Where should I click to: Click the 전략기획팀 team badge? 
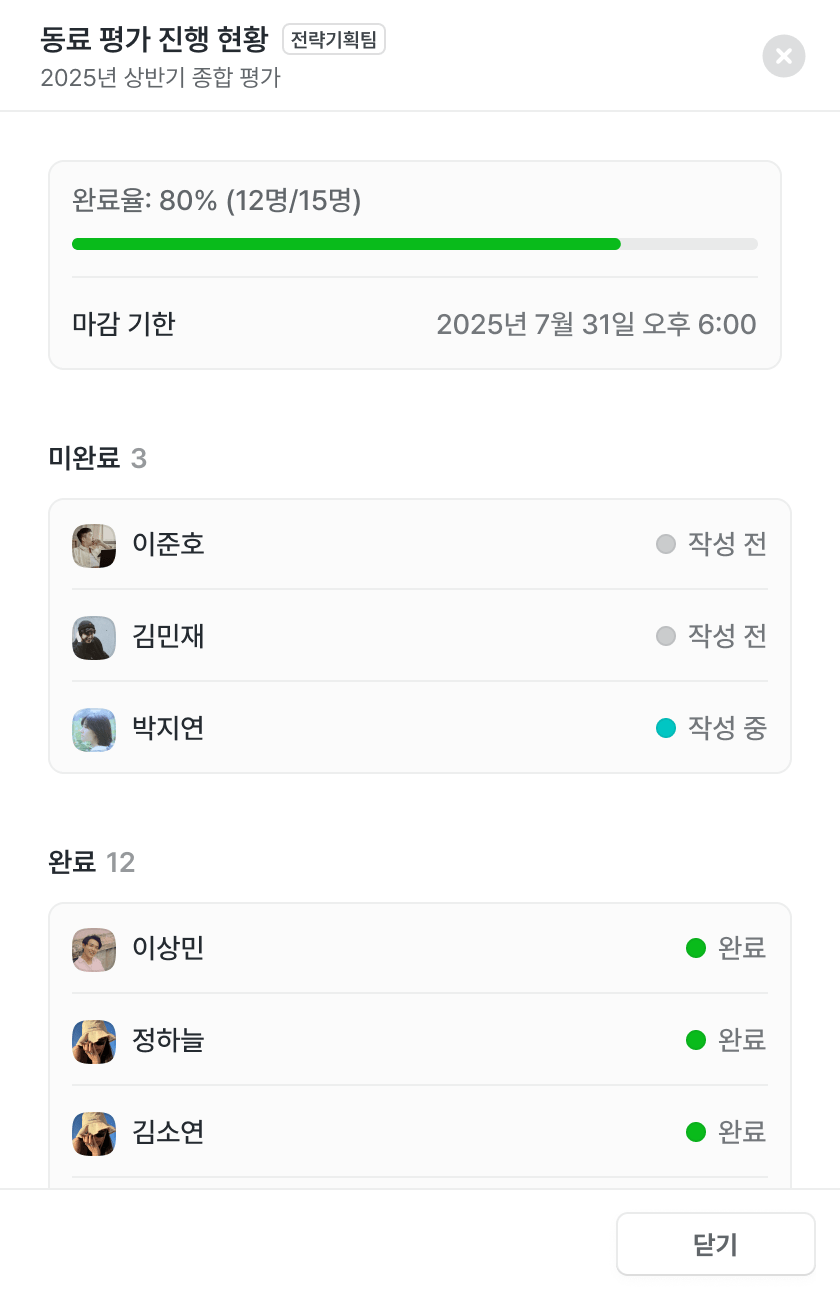point(334,40)
